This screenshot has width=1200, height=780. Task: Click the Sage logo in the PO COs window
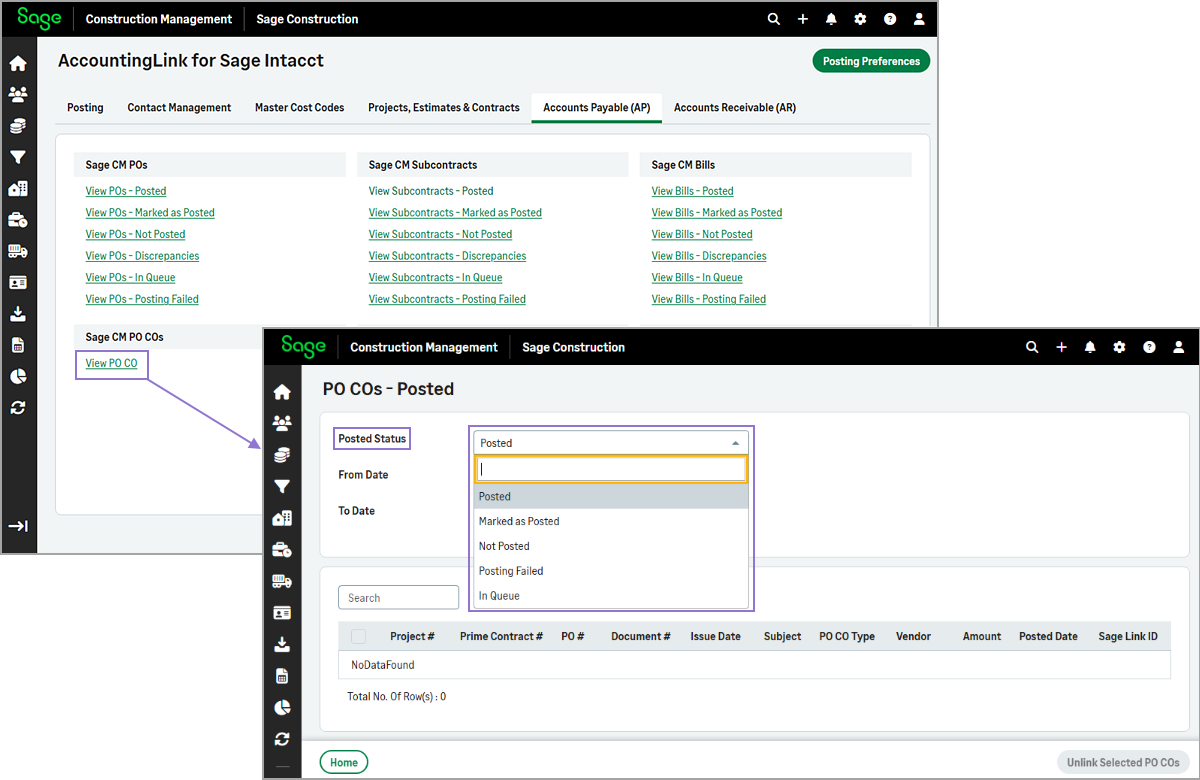click(x=304, y=346)
